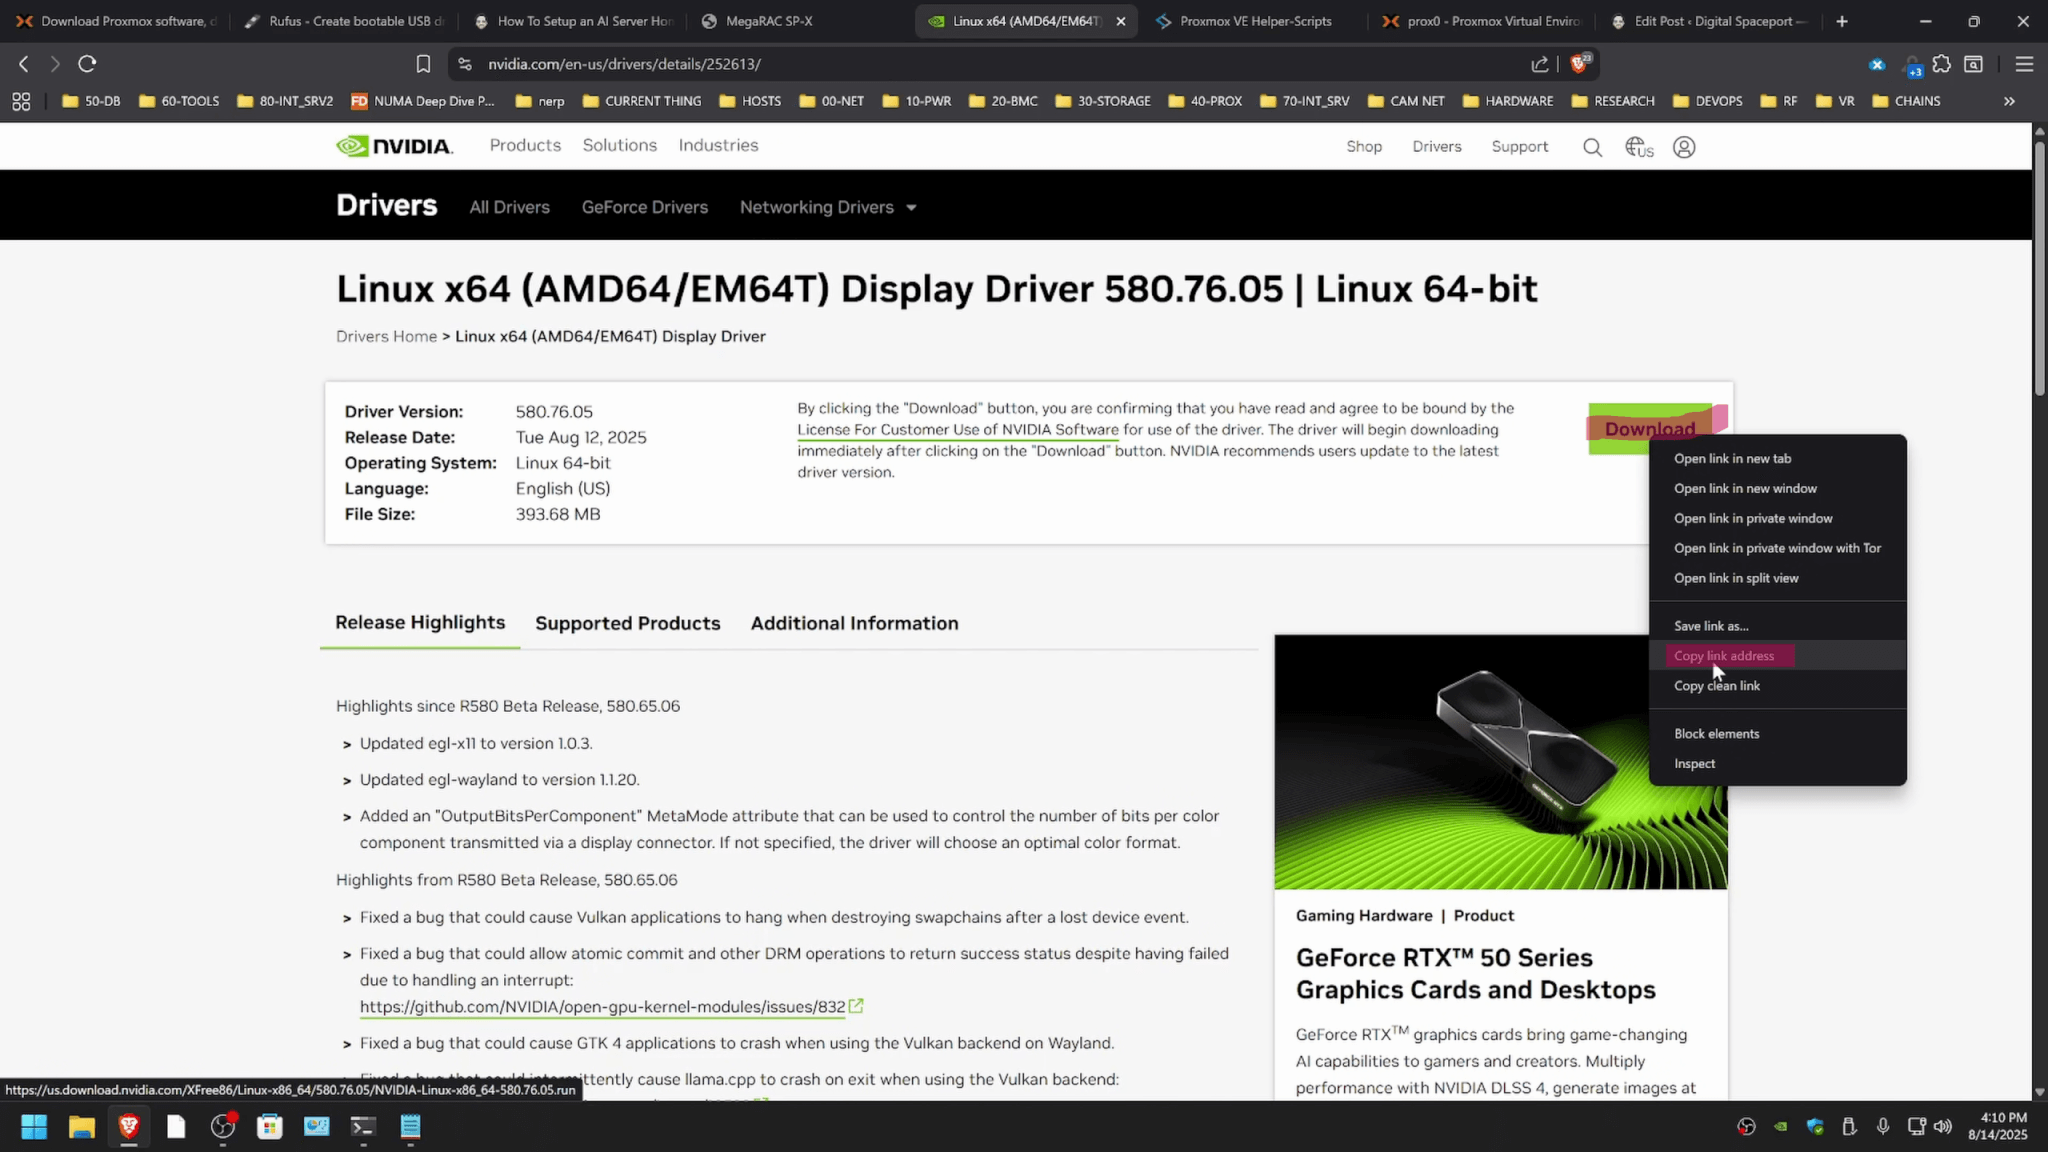This screenshot has width=2048, height=1152.
Task: Open the Brave hamburger main menu
Action: tap(2024, 64)
